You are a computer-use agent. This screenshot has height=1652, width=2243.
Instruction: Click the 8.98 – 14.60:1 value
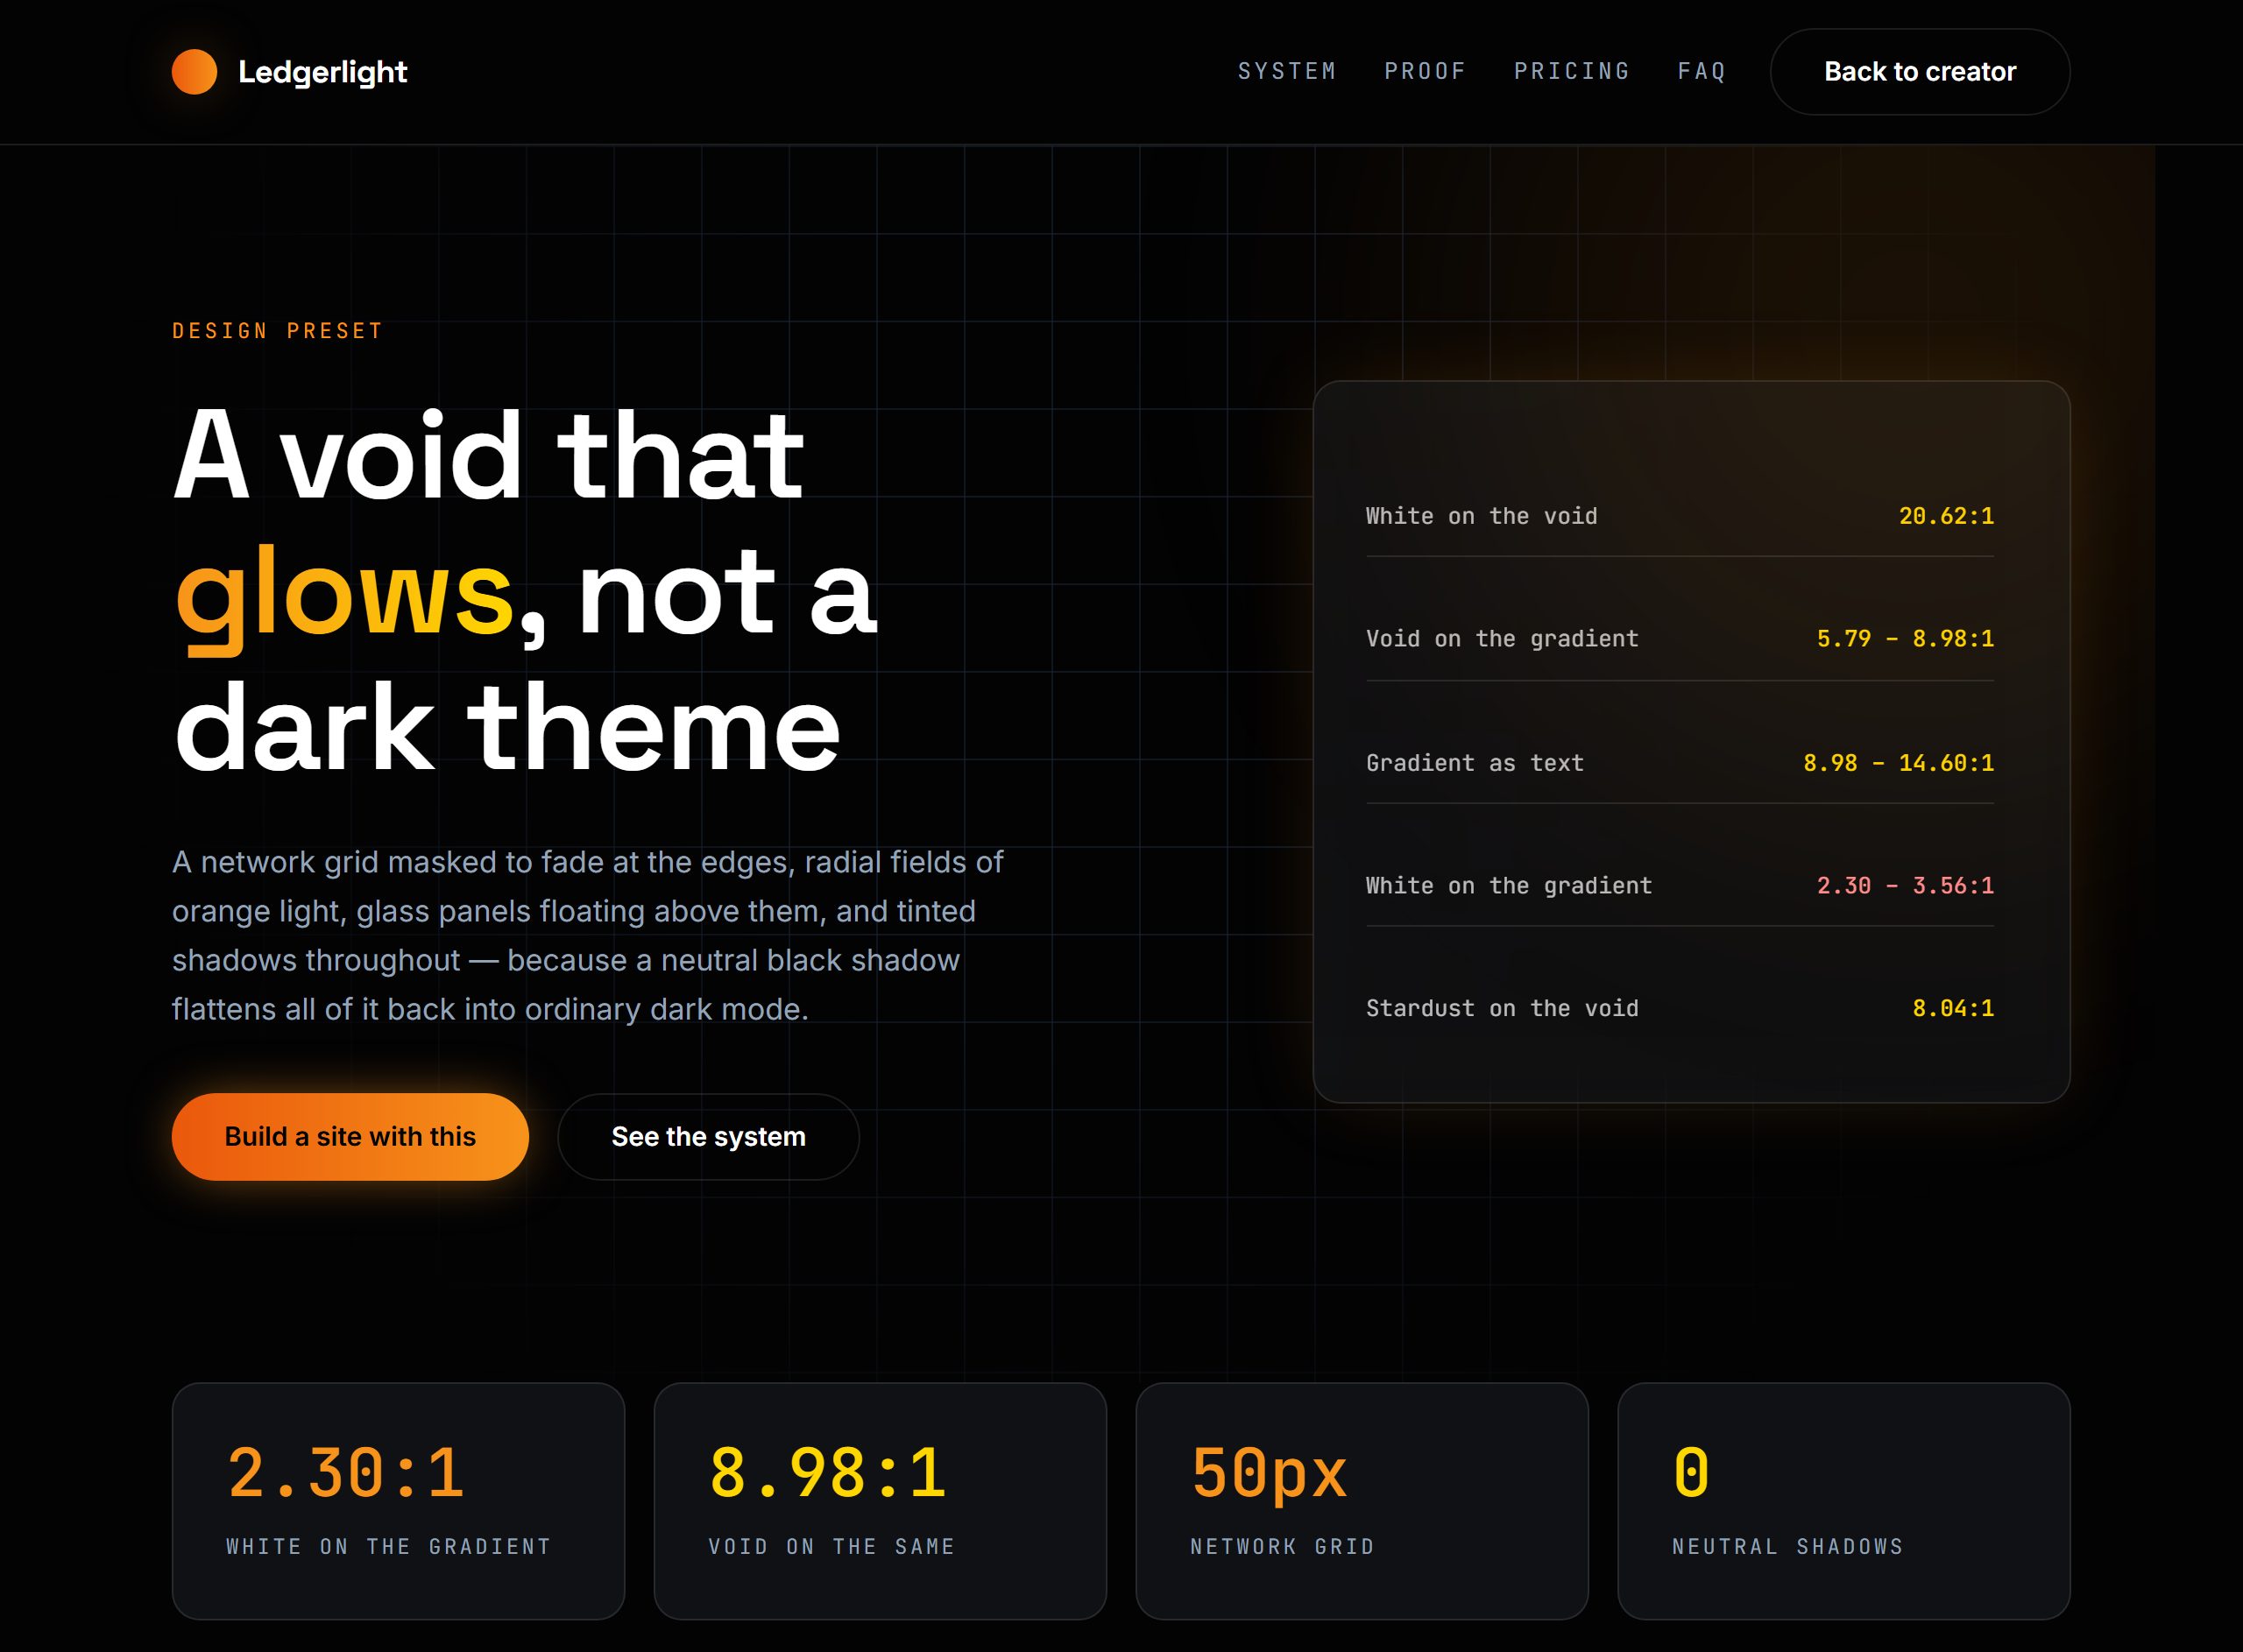(x=1898, y=763)
